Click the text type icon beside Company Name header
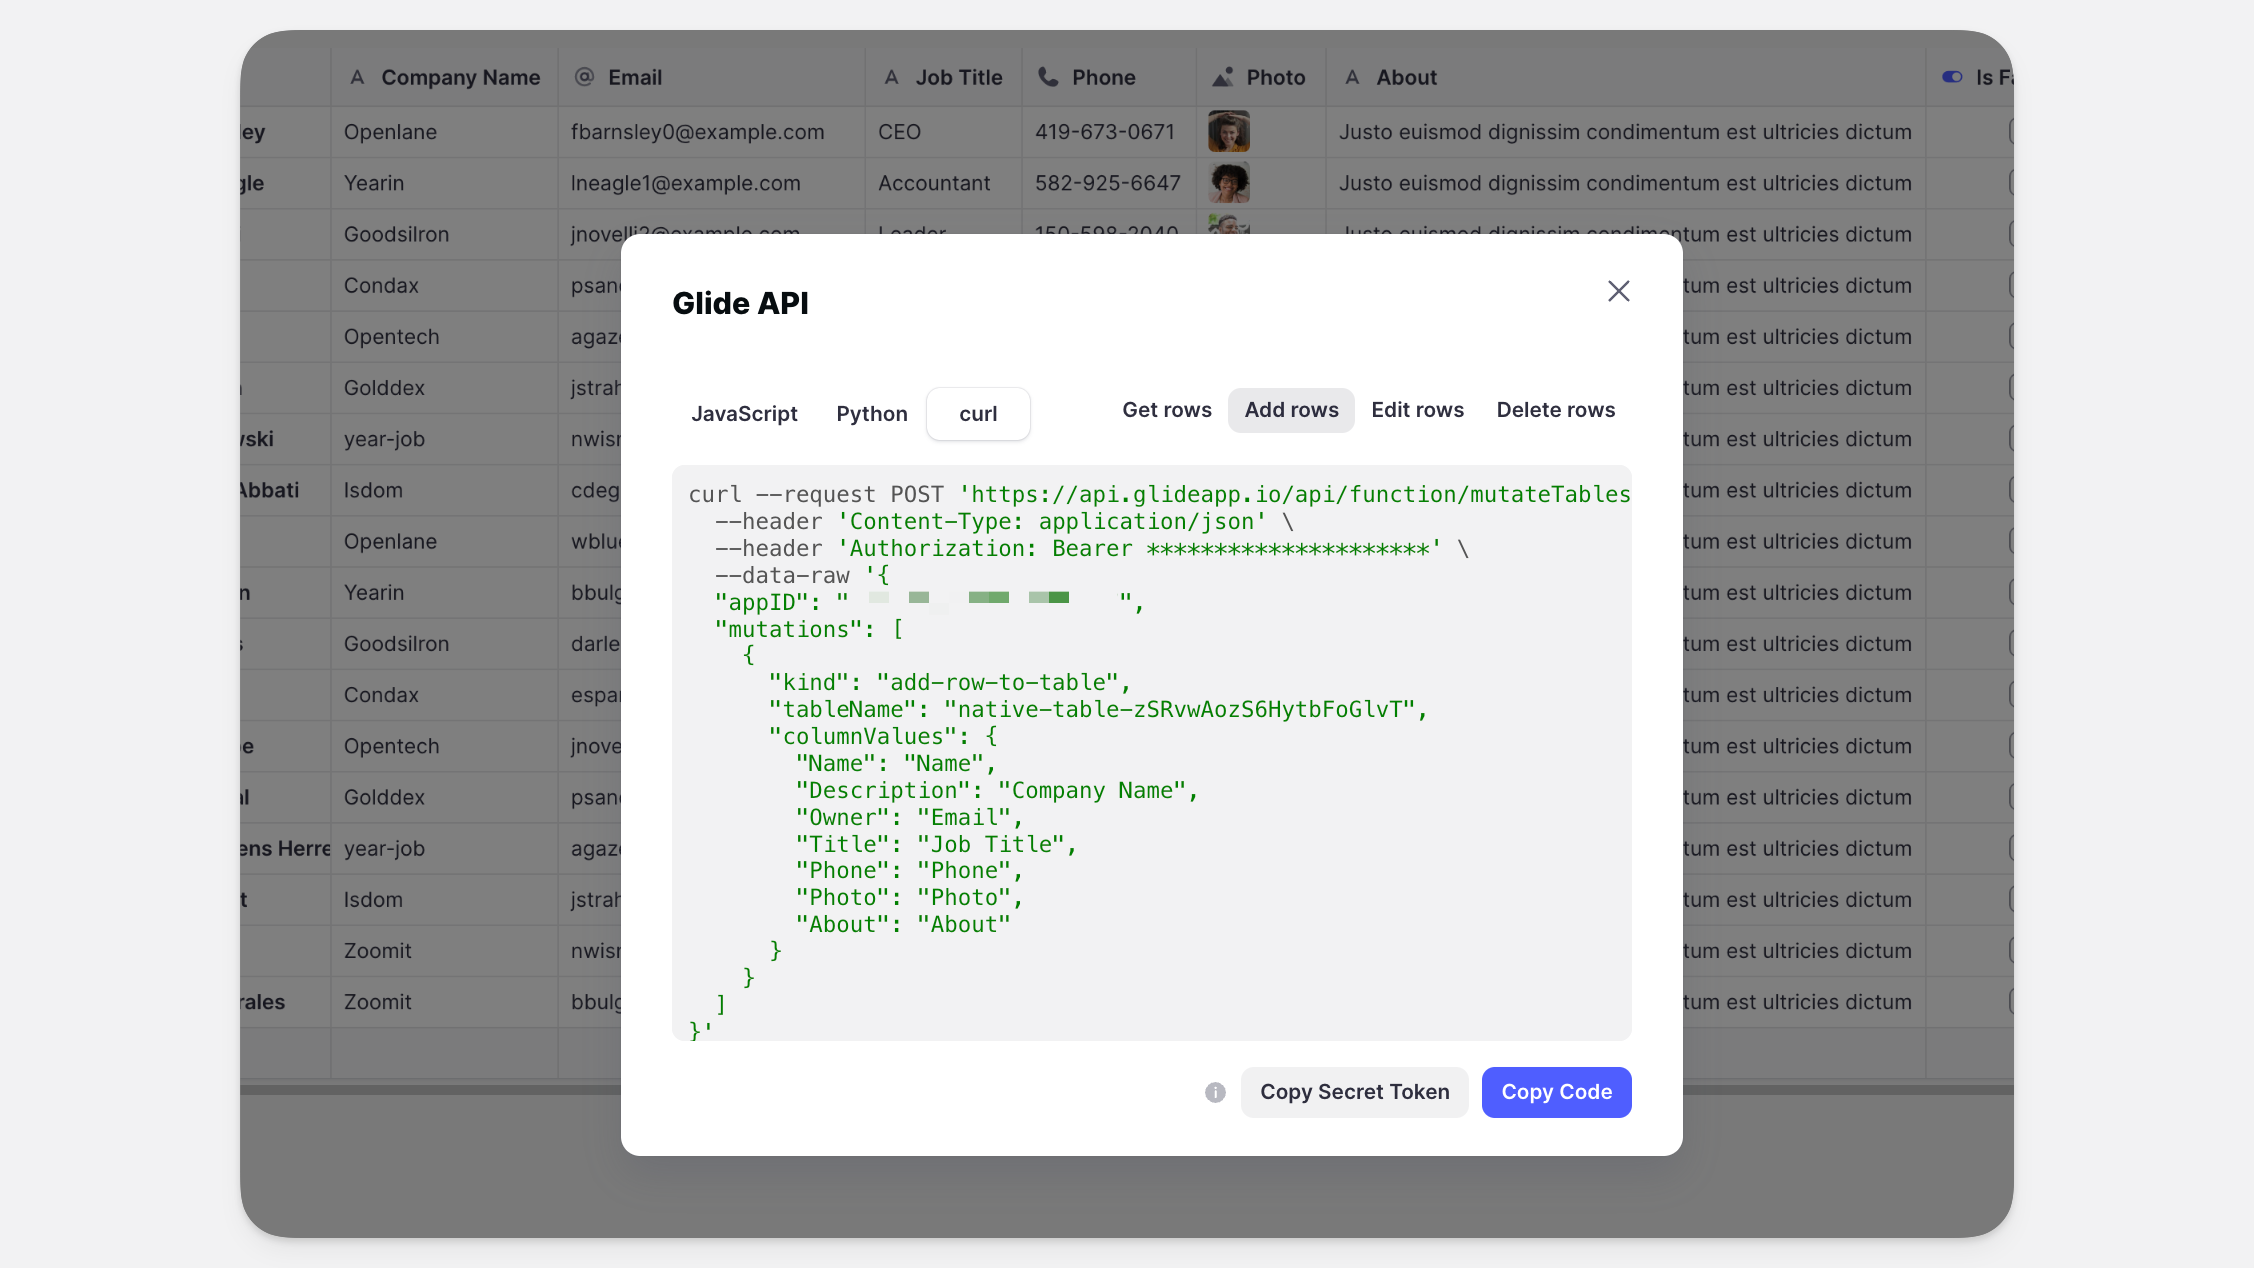Screen dimensions: 2254x1268 point(357,77)
